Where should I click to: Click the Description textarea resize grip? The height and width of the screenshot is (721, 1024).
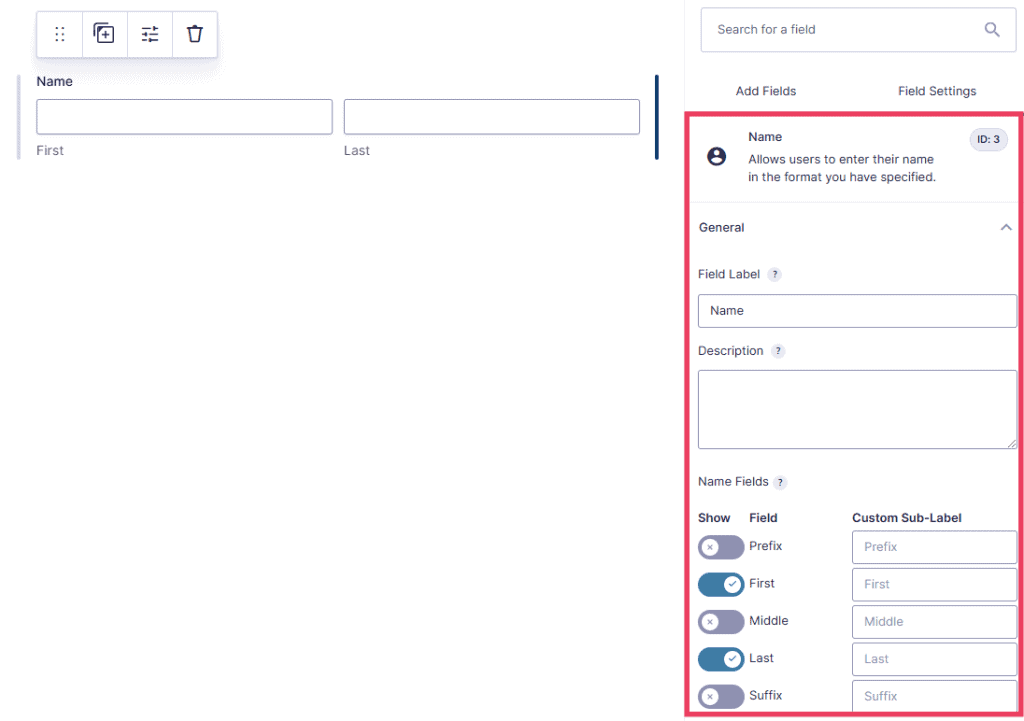click(1011, 443)
